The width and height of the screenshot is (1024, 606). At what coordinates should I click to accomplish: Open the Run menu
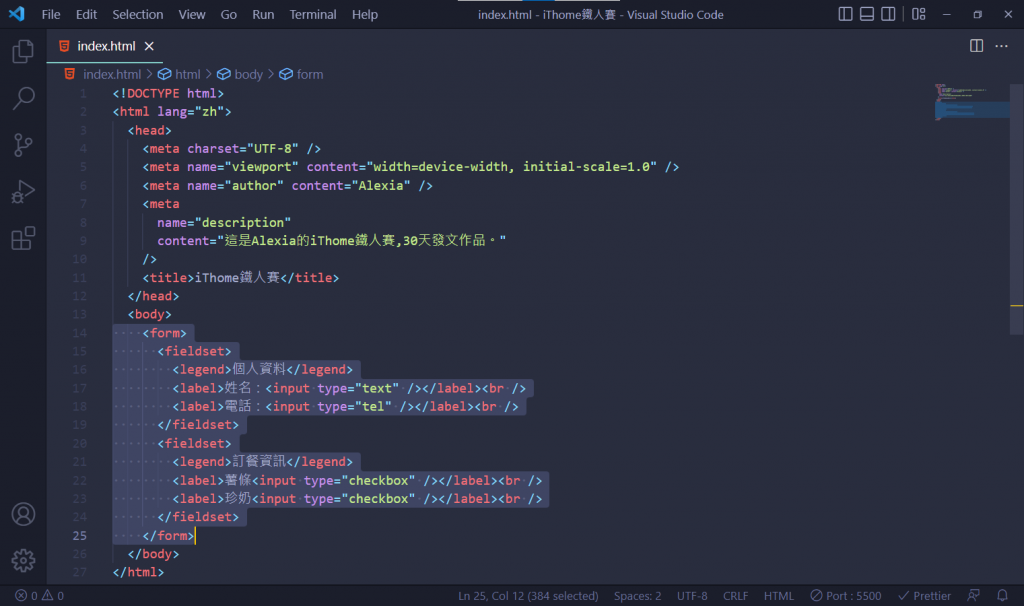[x=263, y=14]
